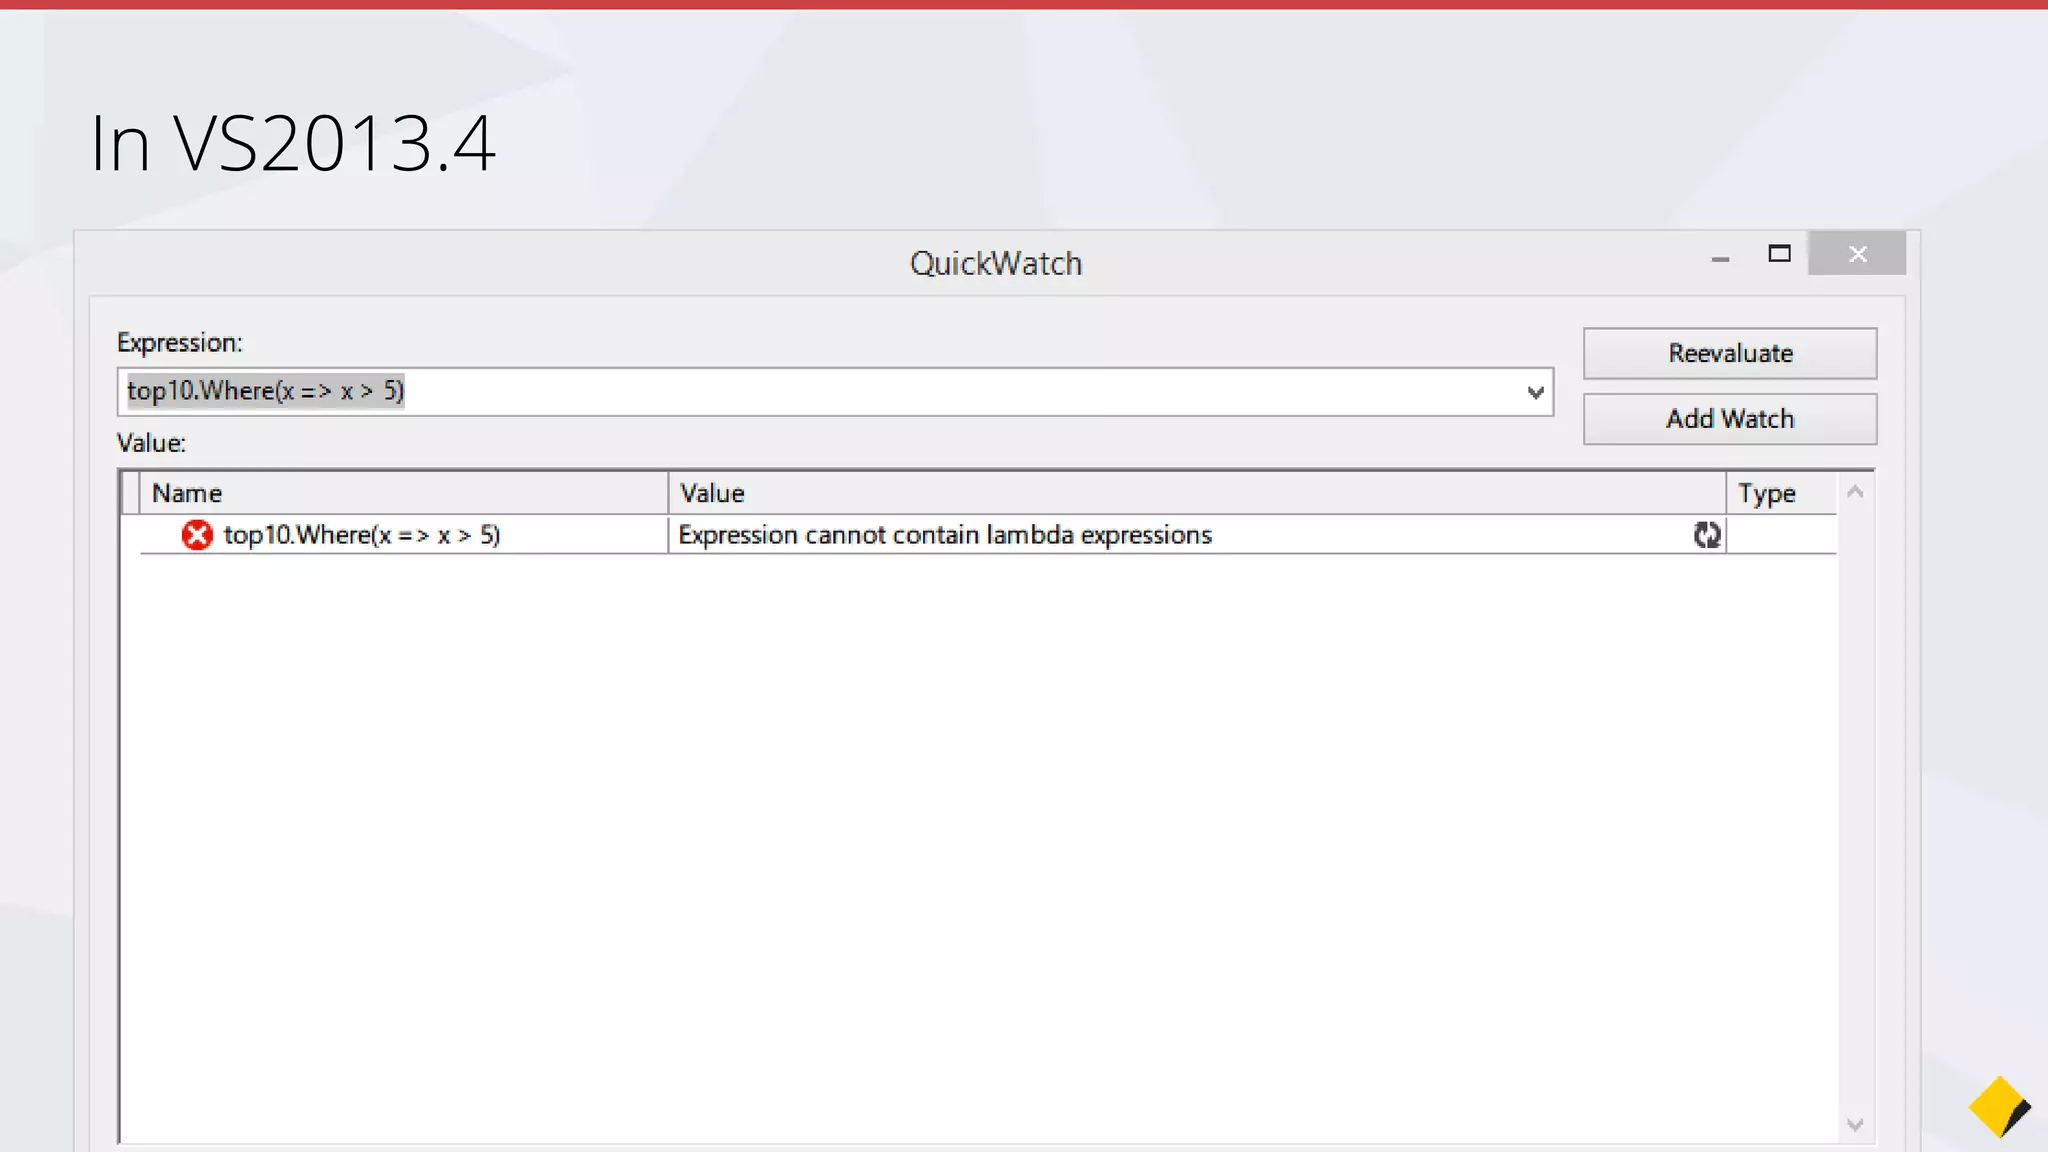The height and width of the screenshot is (1152, 2048).
Task: Click the Reevaluate button
Action: (x=1730, y=353)
